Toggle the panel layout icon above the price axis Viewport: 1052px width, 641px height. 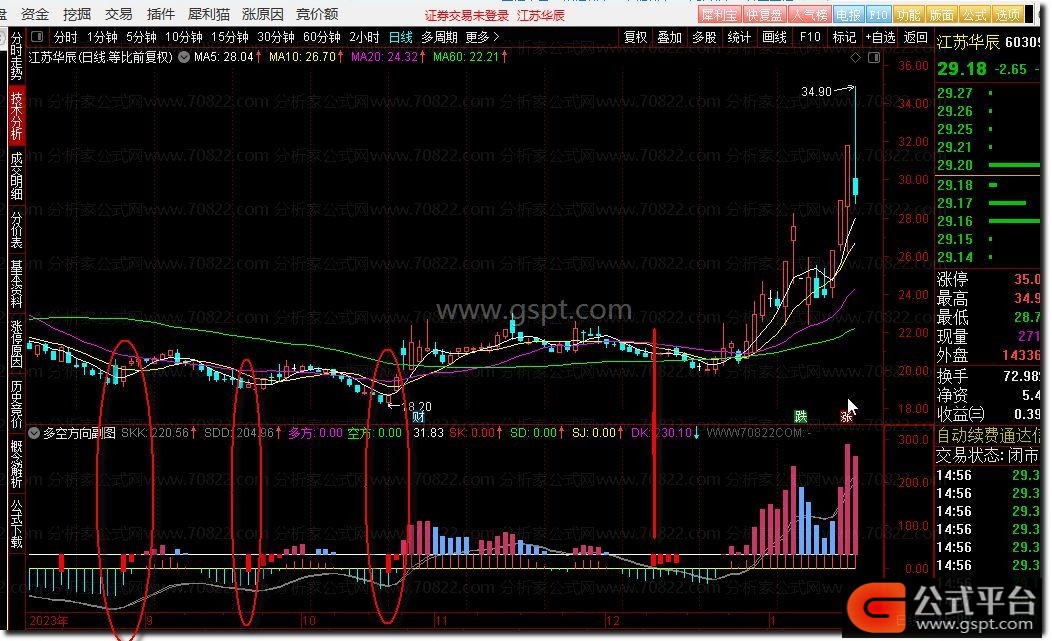tap(874, 58)
